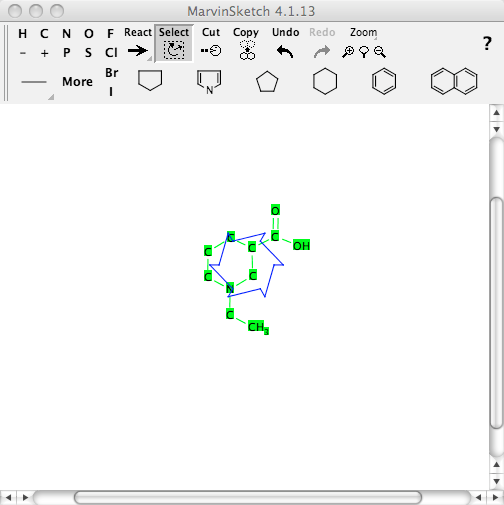Click the vertical scrollbar thumb
Image resolution: width=504 pixels, height=505 pixels.
click(x=497, y=312)
